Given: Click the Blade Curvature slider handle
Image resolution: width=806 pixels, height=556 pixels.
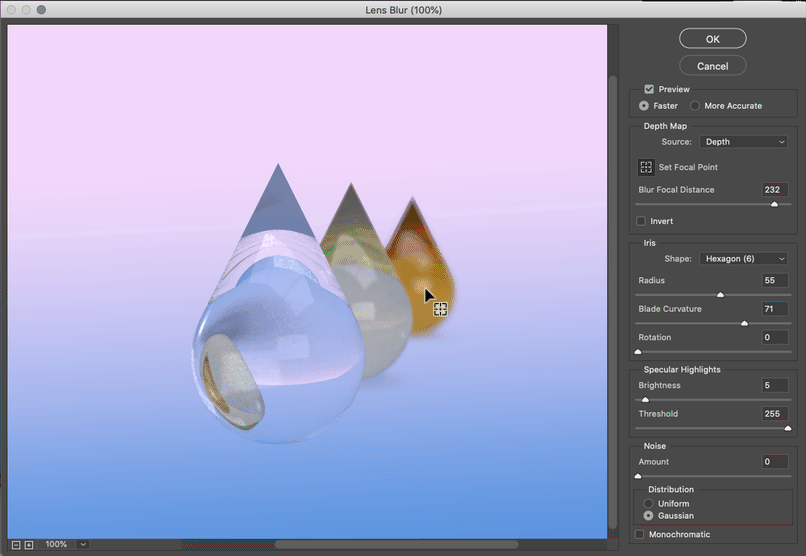Looking at the screenshot, I should (744, 323).
